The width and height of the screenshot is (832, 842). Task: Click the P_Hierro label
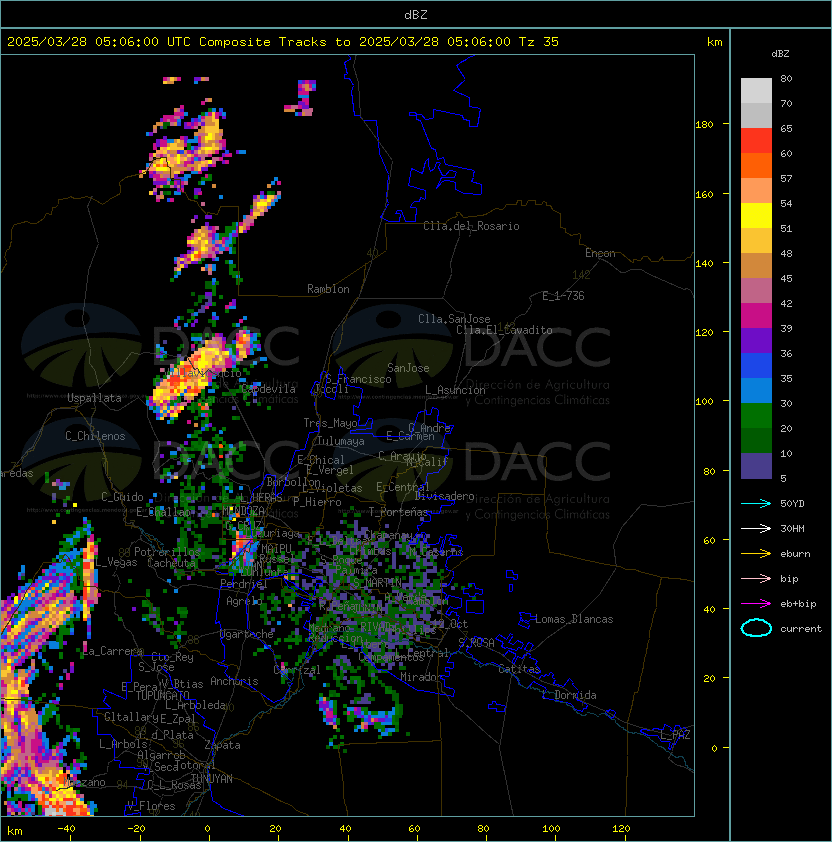click(x=317, y=502)
